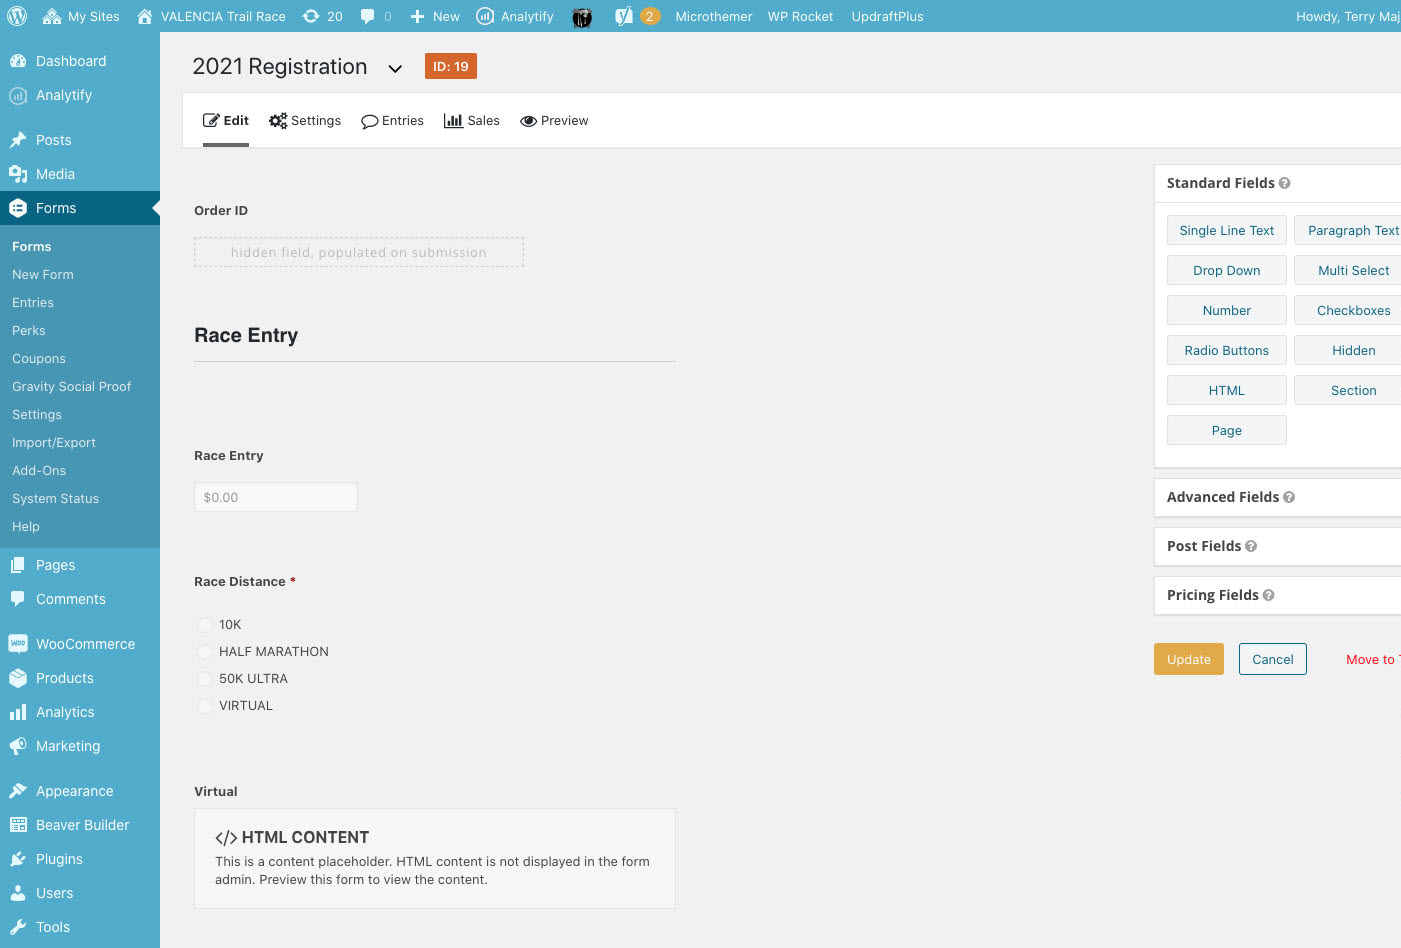Click the Users person icon

[x=18, y=893]
